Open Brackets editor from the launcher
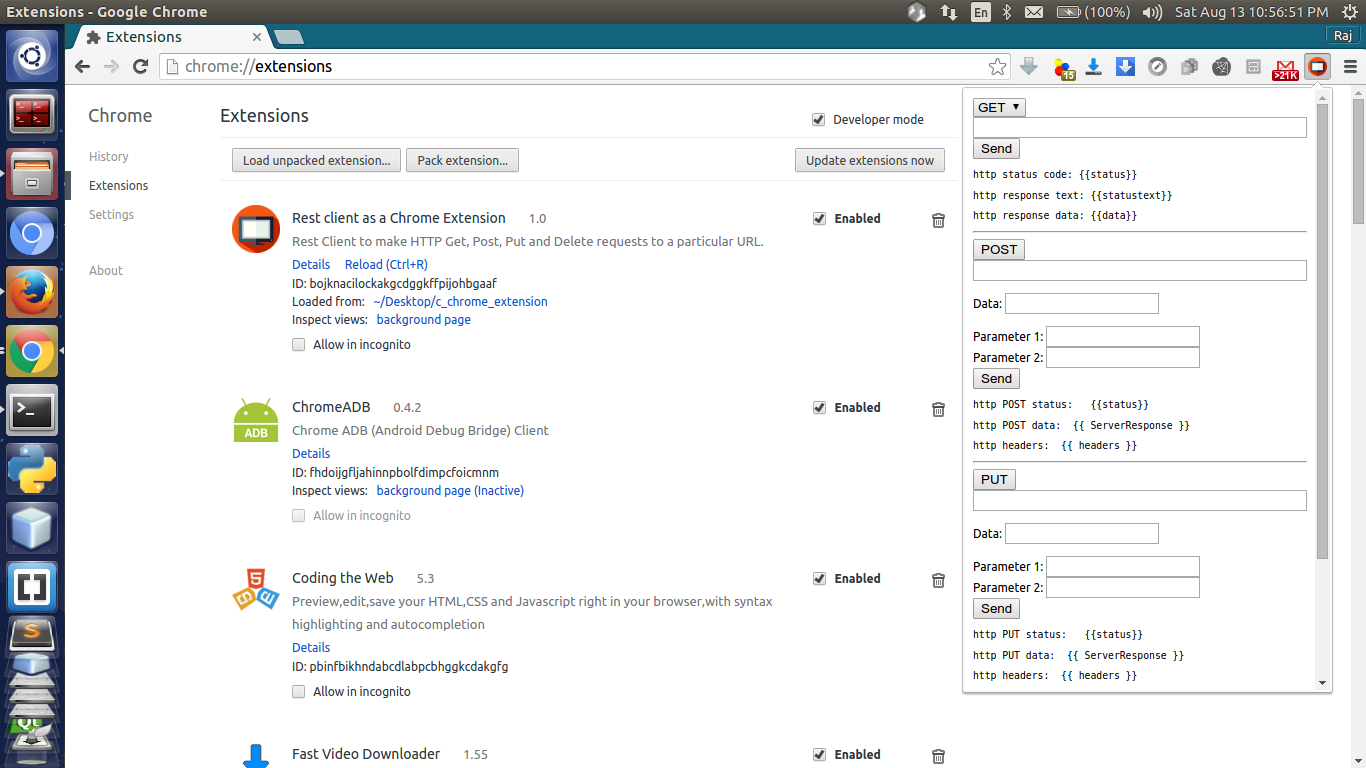This screenshot has width=1366, height=768. point(32,587)
